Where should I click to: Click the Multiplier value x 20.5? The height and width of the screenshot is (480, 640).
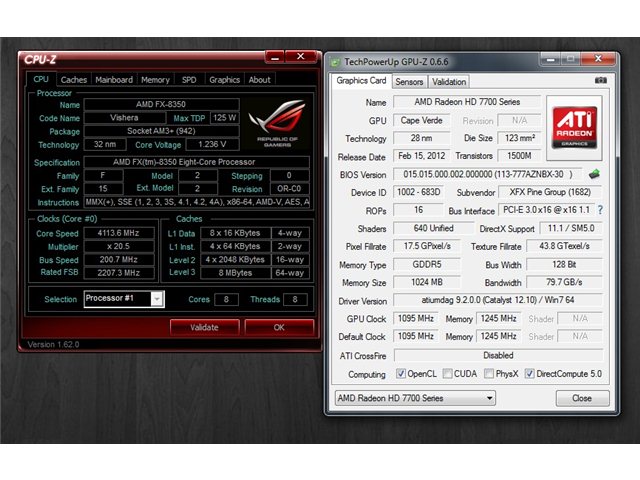pyautogui.click(x=118, y=247)
